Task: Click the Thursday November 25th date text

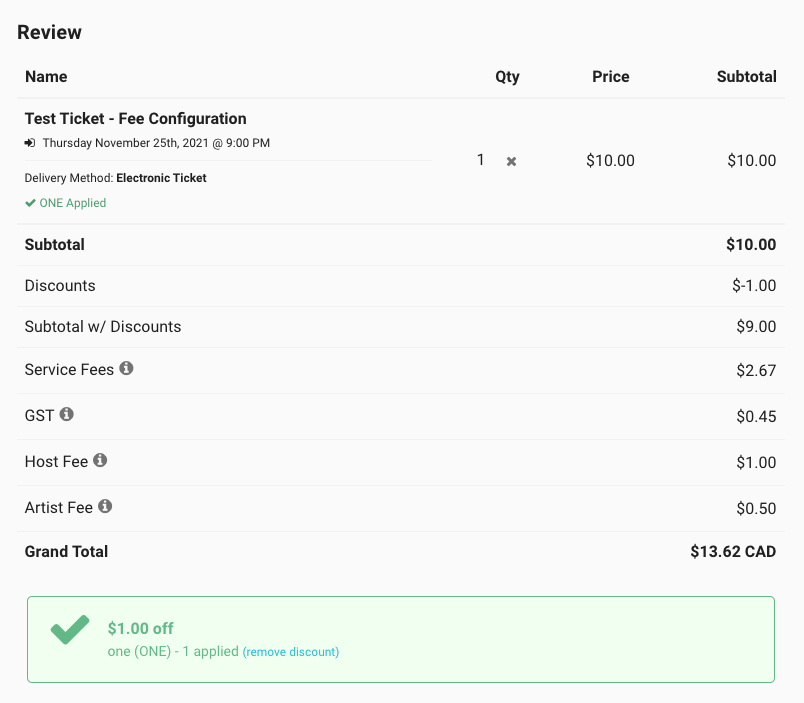Action: coord(156,143)
